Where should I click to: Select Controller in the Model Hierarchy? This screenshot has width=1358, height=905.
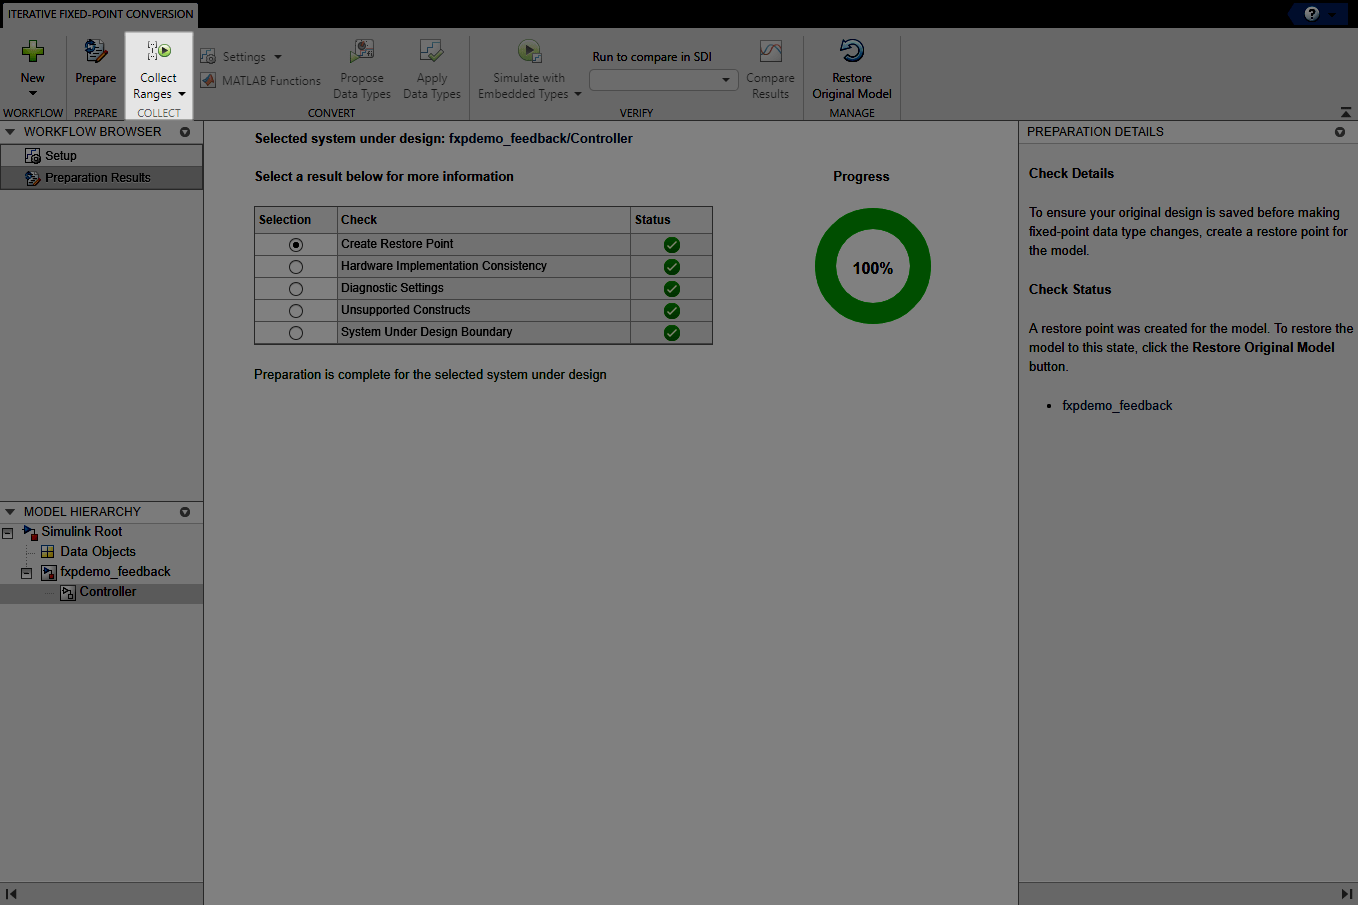tap(108, 592)
